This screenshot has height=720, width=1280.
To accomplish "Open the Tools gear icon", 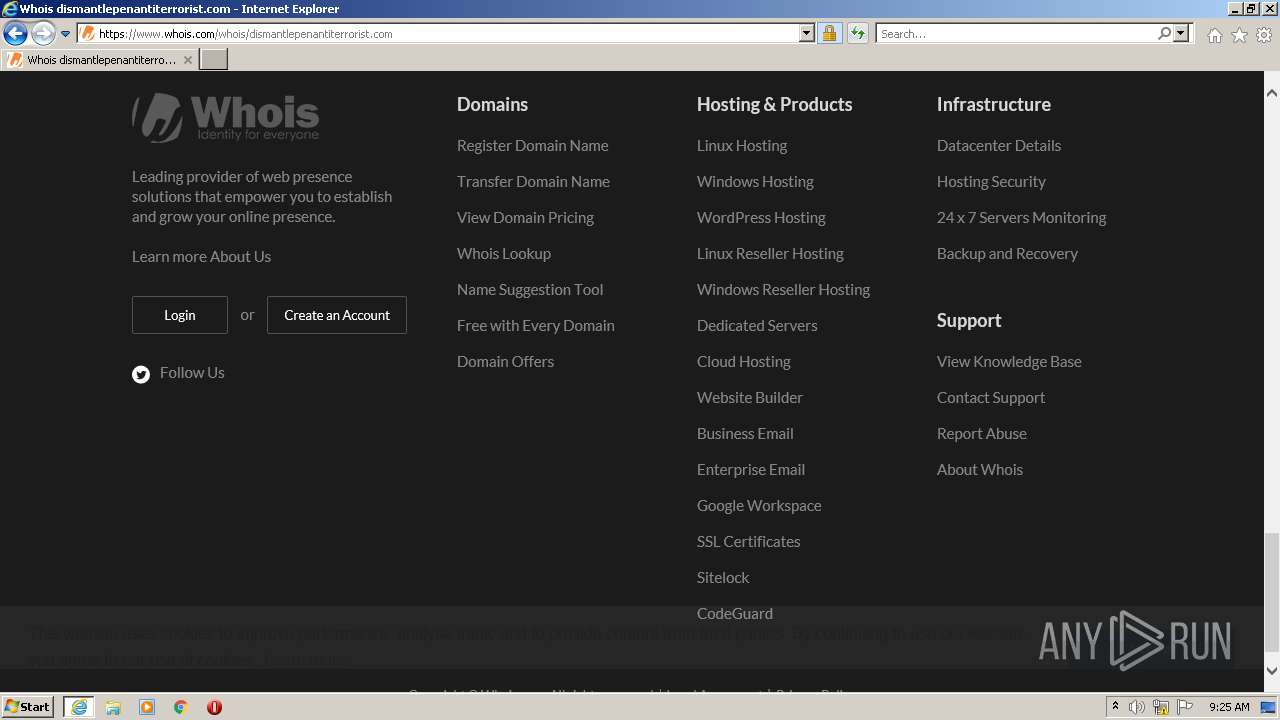I will (1264, 35).
